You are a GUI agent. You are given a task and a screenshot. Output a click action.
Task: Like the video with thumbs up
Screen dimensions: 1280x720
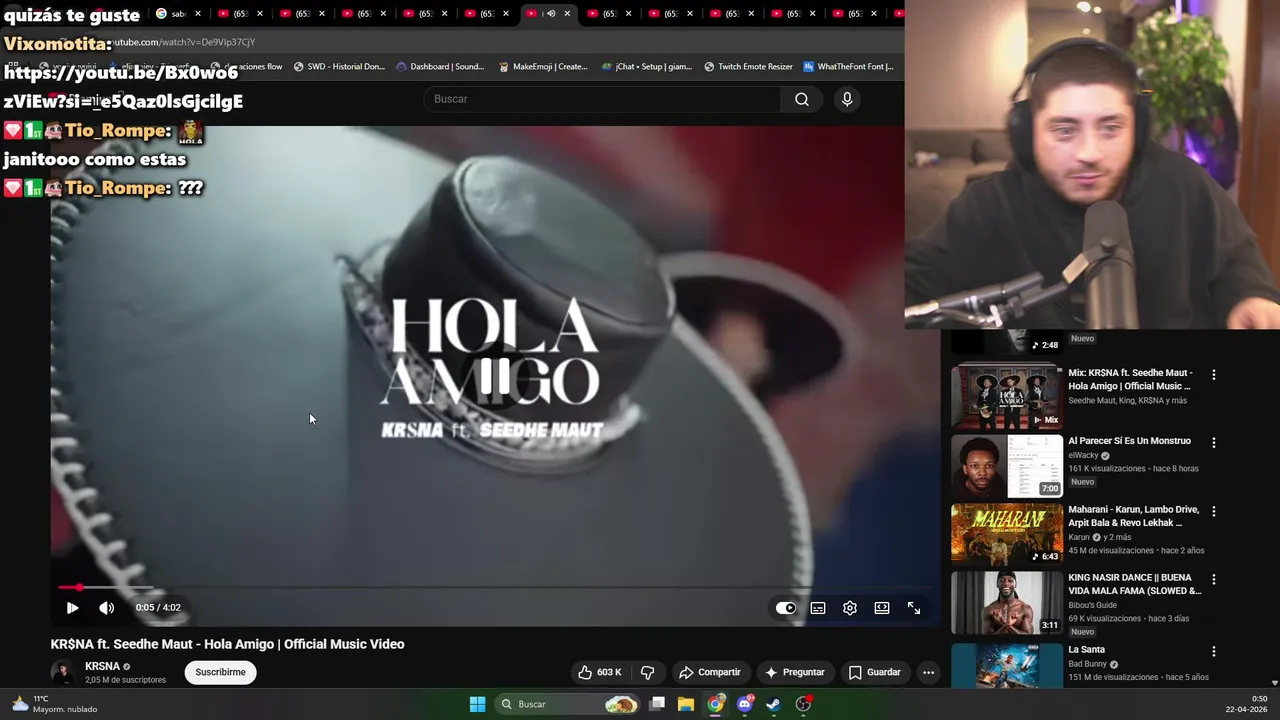coord(599,672)
